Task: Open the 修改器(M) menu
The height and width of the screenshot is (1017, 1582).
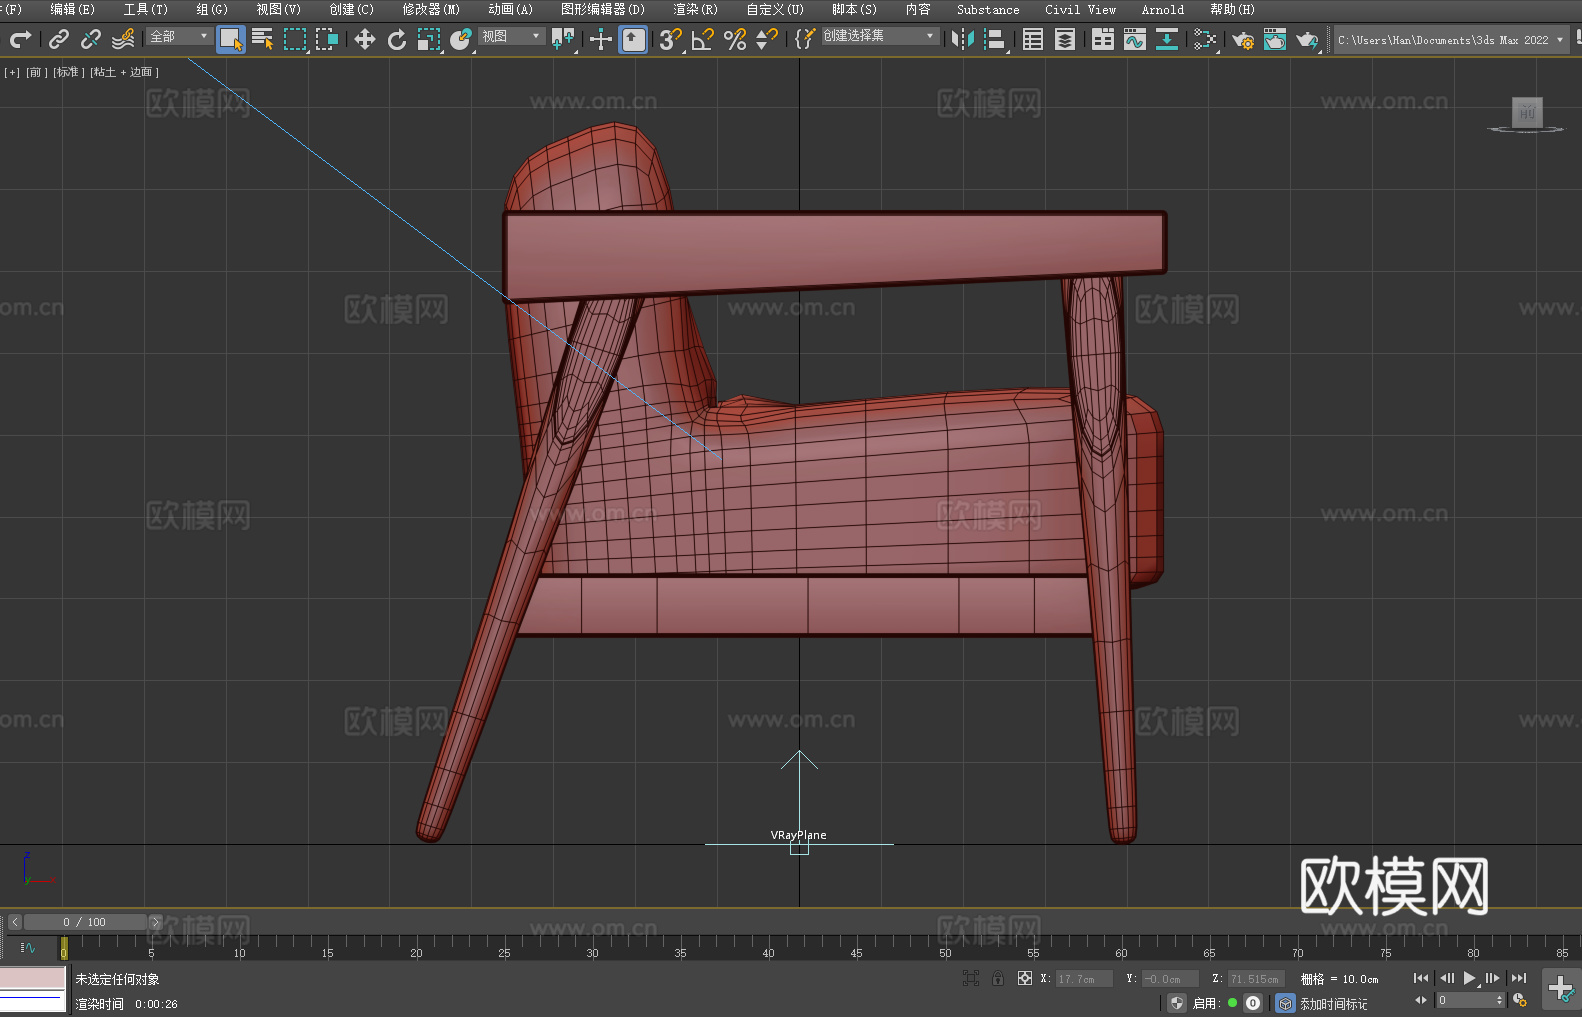Action: [x=431, y=9]
